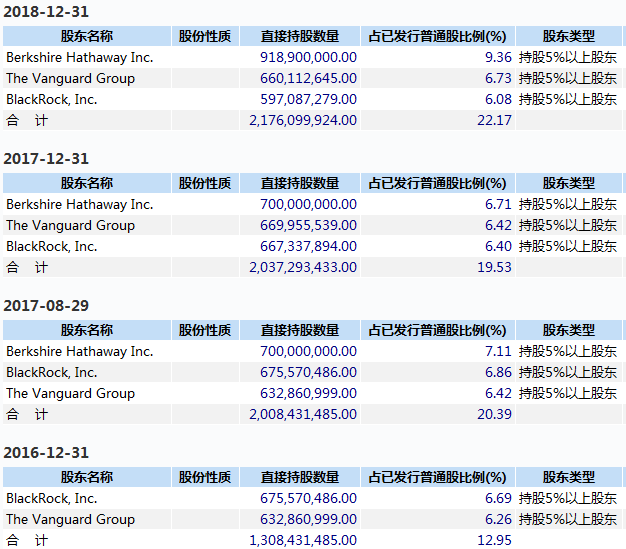Select Berkshire Hathaway Inc. in the 2018-12-31 table

tap(80, 57)
